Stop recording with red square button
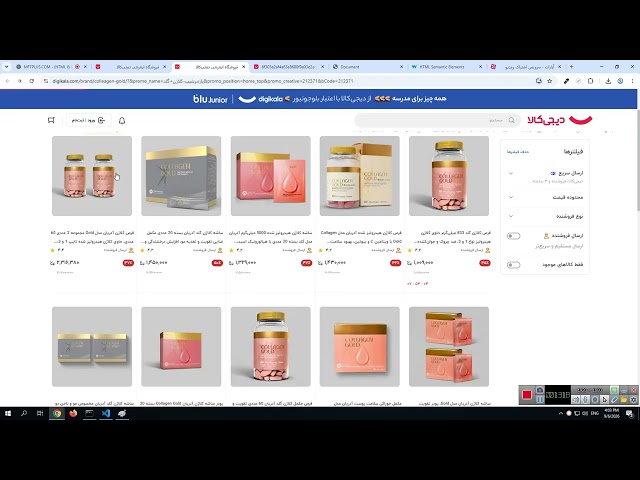The width and height of the screenshot is (640, 480). tap(527, 395)
